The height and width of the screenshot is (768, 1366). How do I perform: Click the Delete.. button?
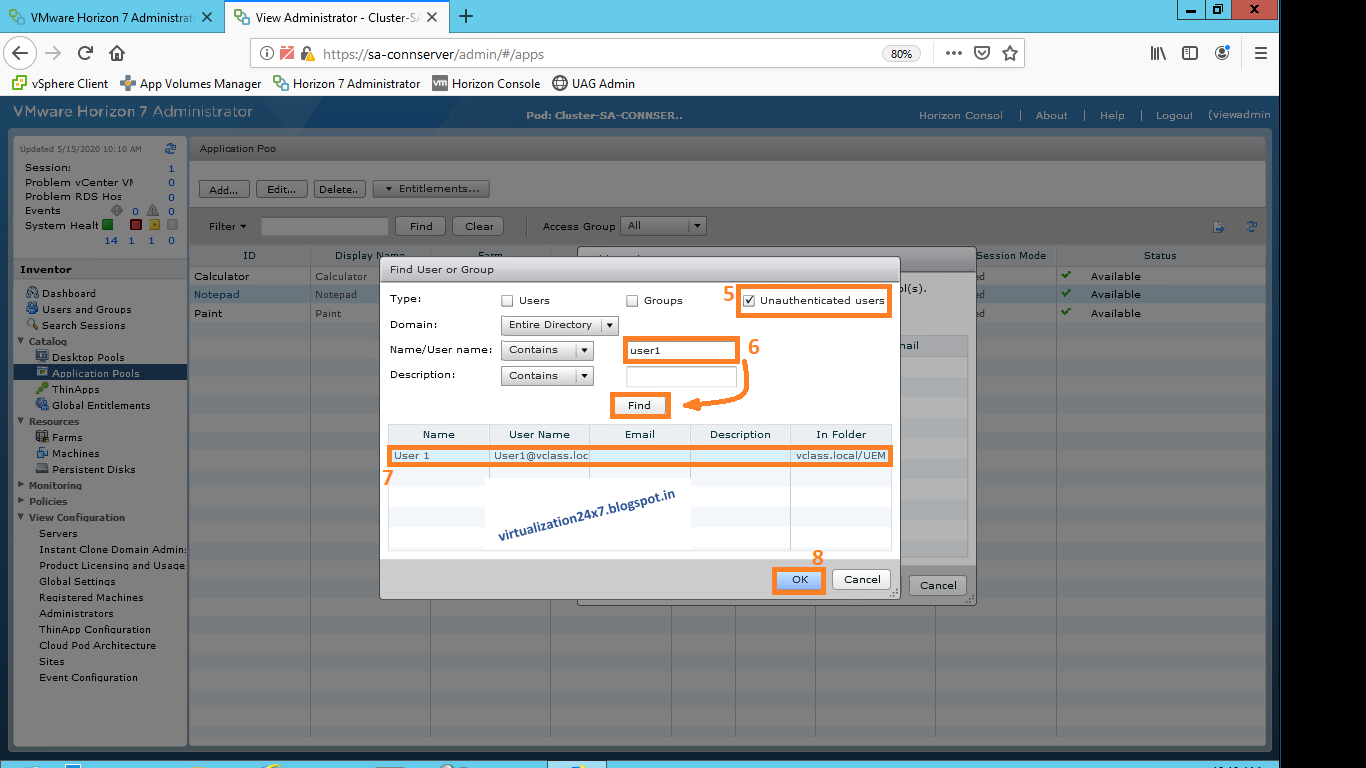point(339,188)
